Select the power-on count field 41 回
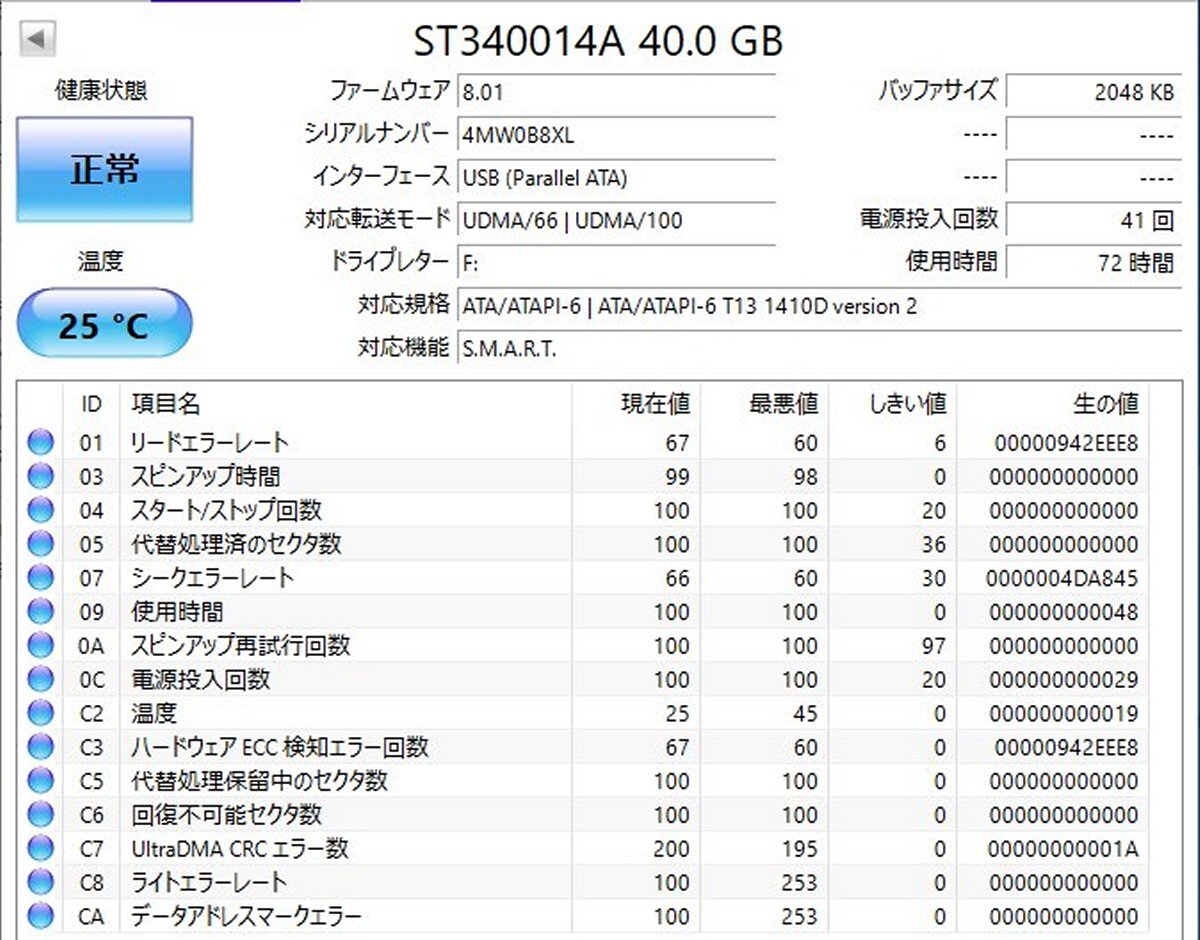1200x940 pixels. (x=1093, y=220)
